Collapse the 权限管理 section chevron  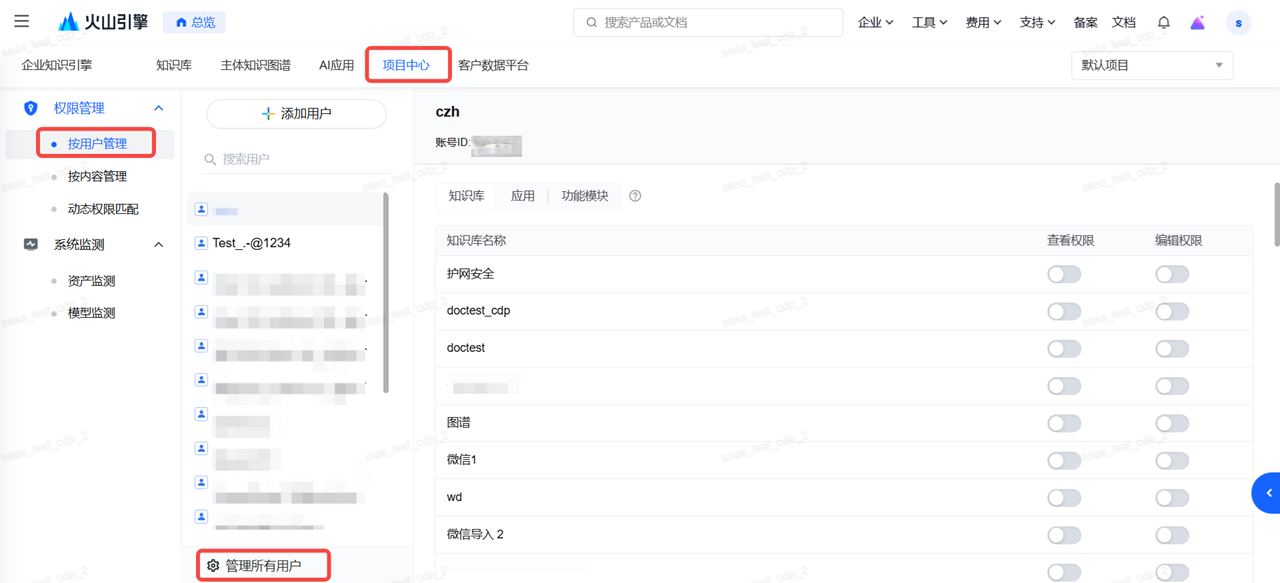pyautogui.click(x=158, y=108)
